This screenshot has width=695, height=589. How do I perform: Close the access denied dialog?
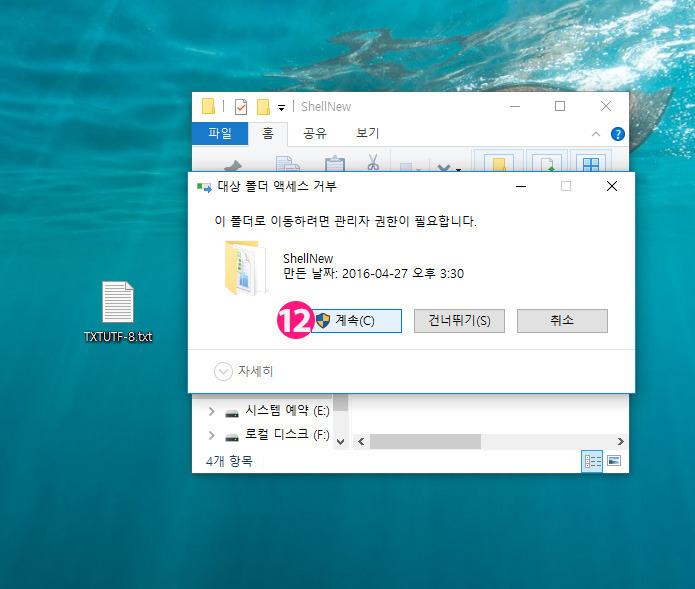[612, 187]
